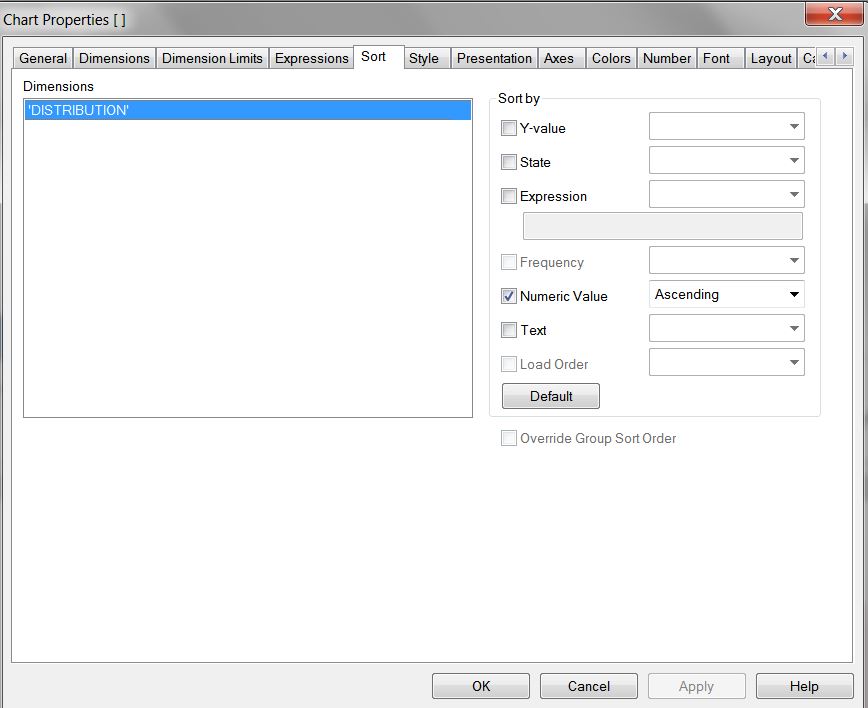Click inside the expression text field
This screenshot has height=708, width=868.
click(662, 226)
